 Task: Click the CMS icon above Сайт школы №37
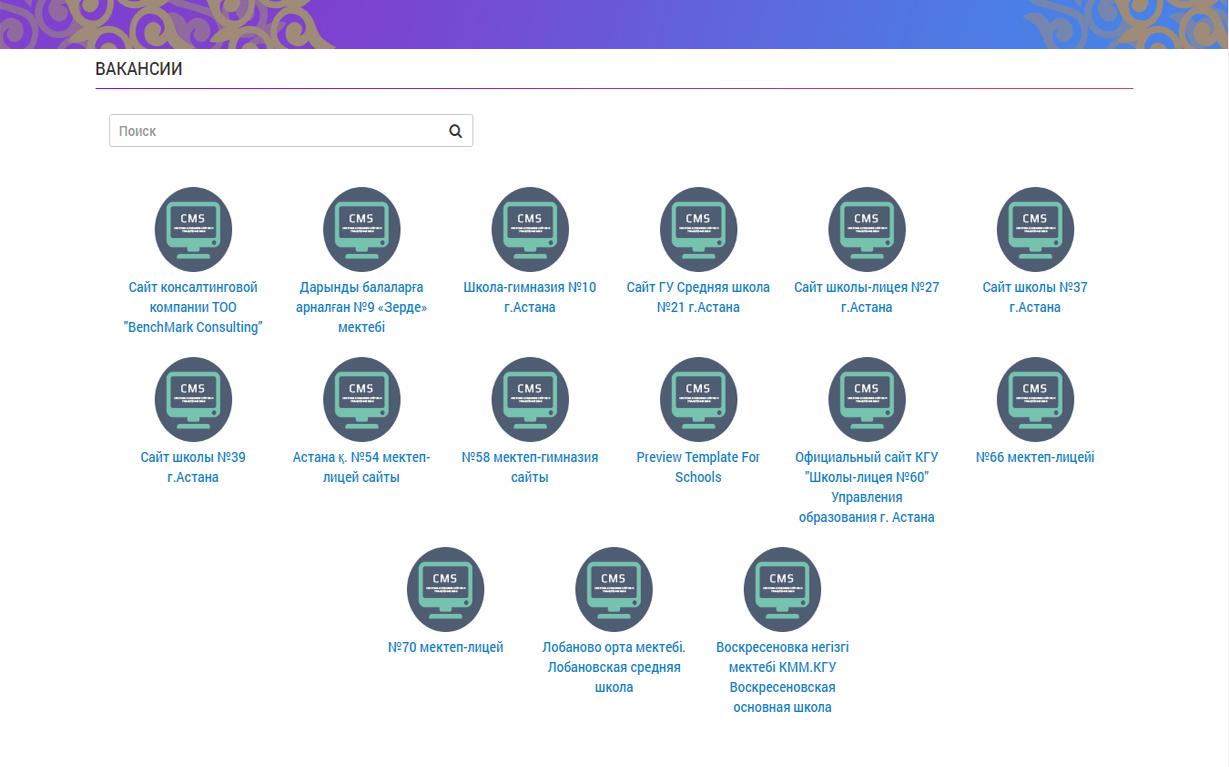(1035, 228)
